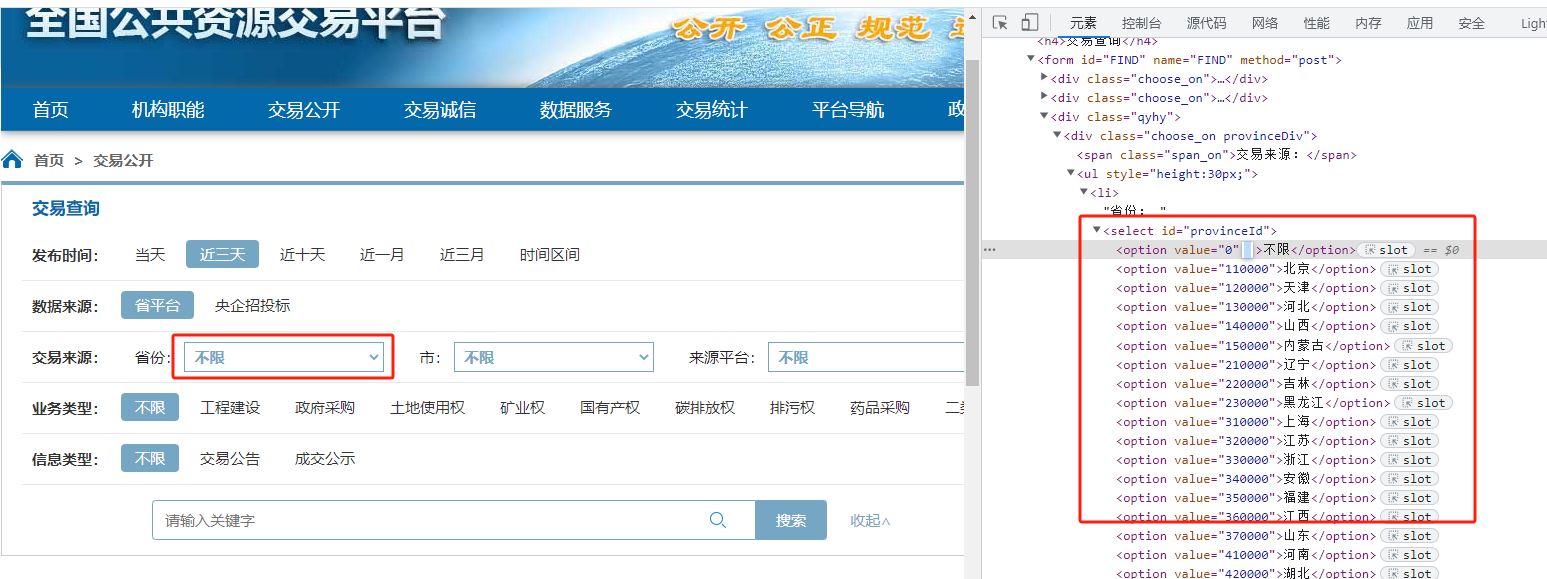This screenshot has height=579, width=1547.
Task: Open the 机构职能 navigation menu item
Action: [x=168, y=110]
